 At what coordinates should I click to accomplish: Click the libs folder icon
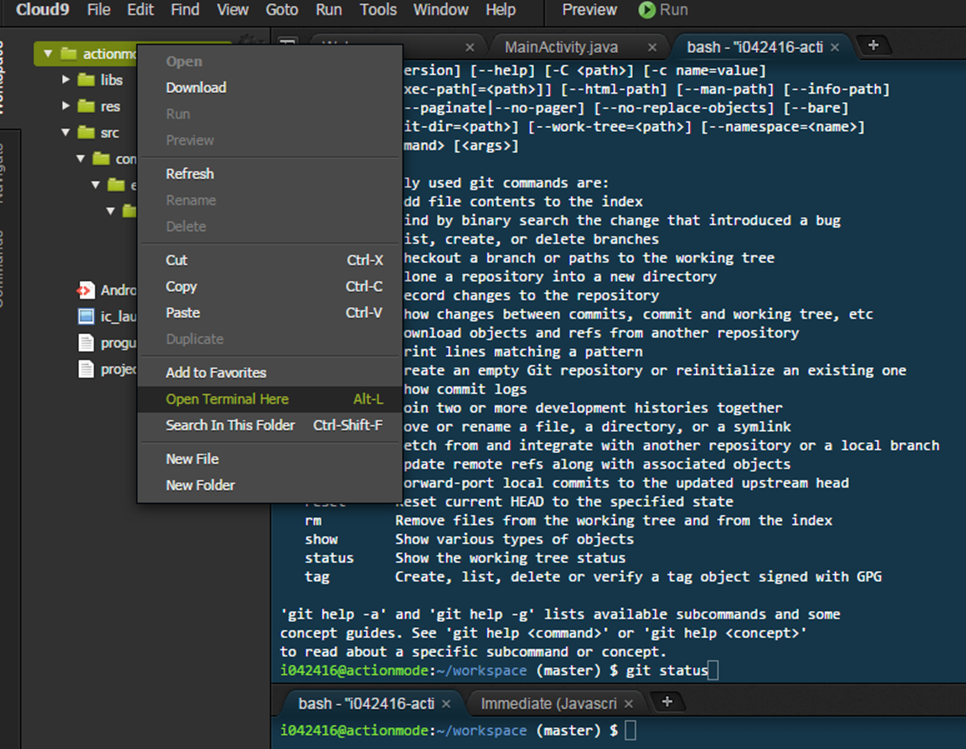pyautogui.click(x=86, y=79)
